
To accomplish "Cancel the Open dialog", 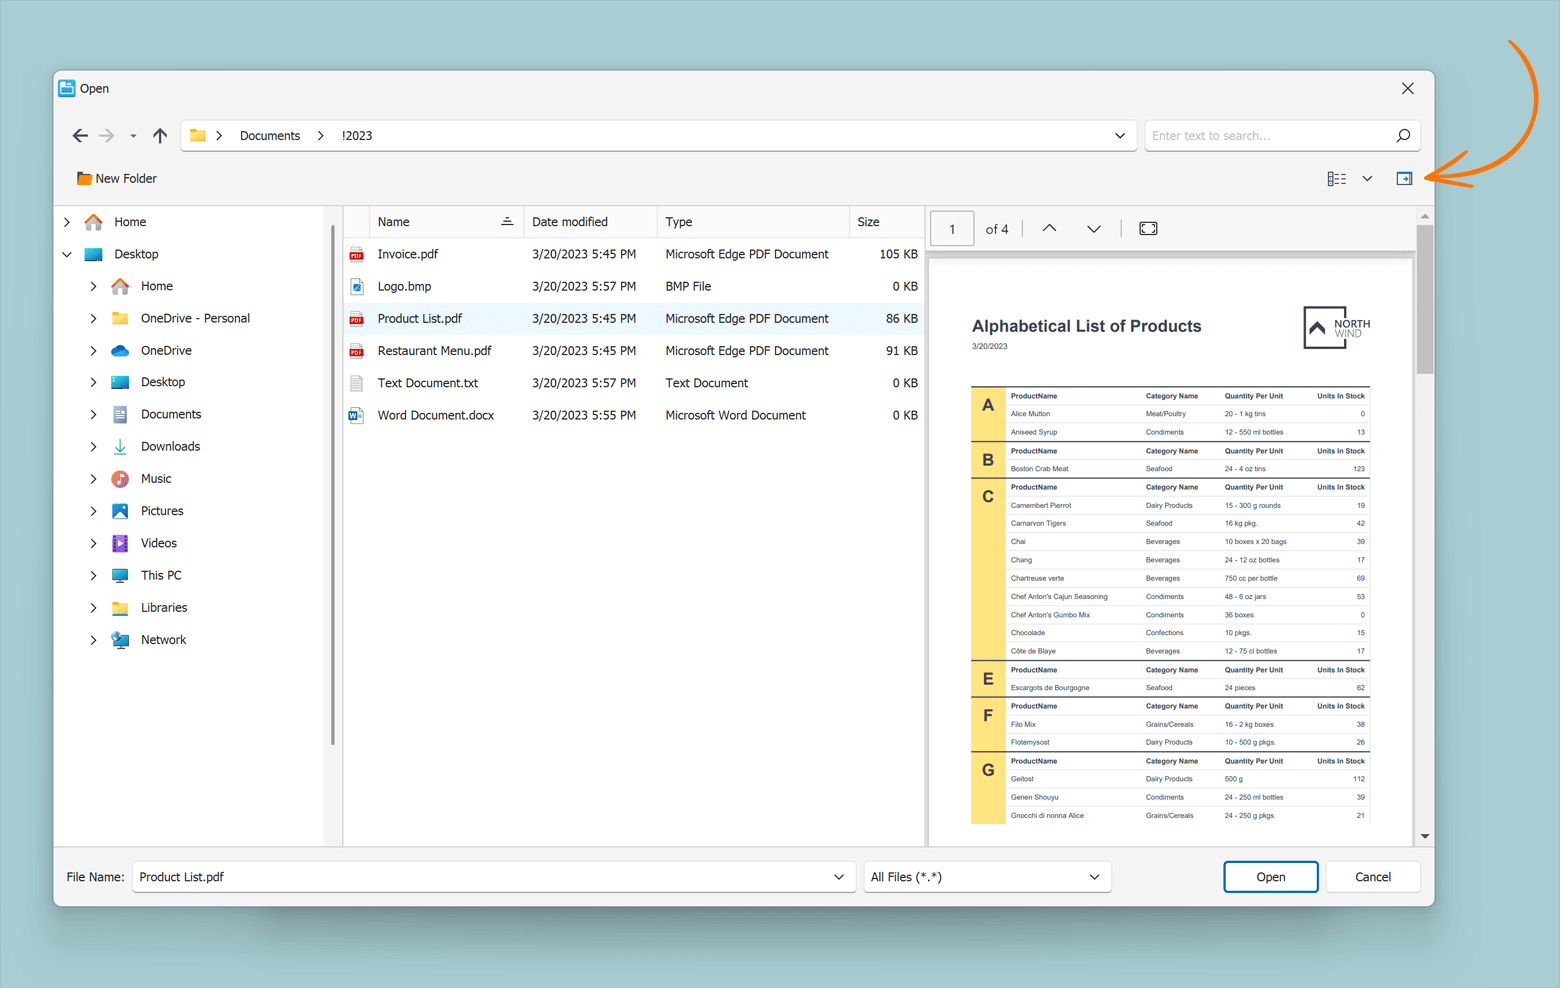I will click(x=1372, y=876).
